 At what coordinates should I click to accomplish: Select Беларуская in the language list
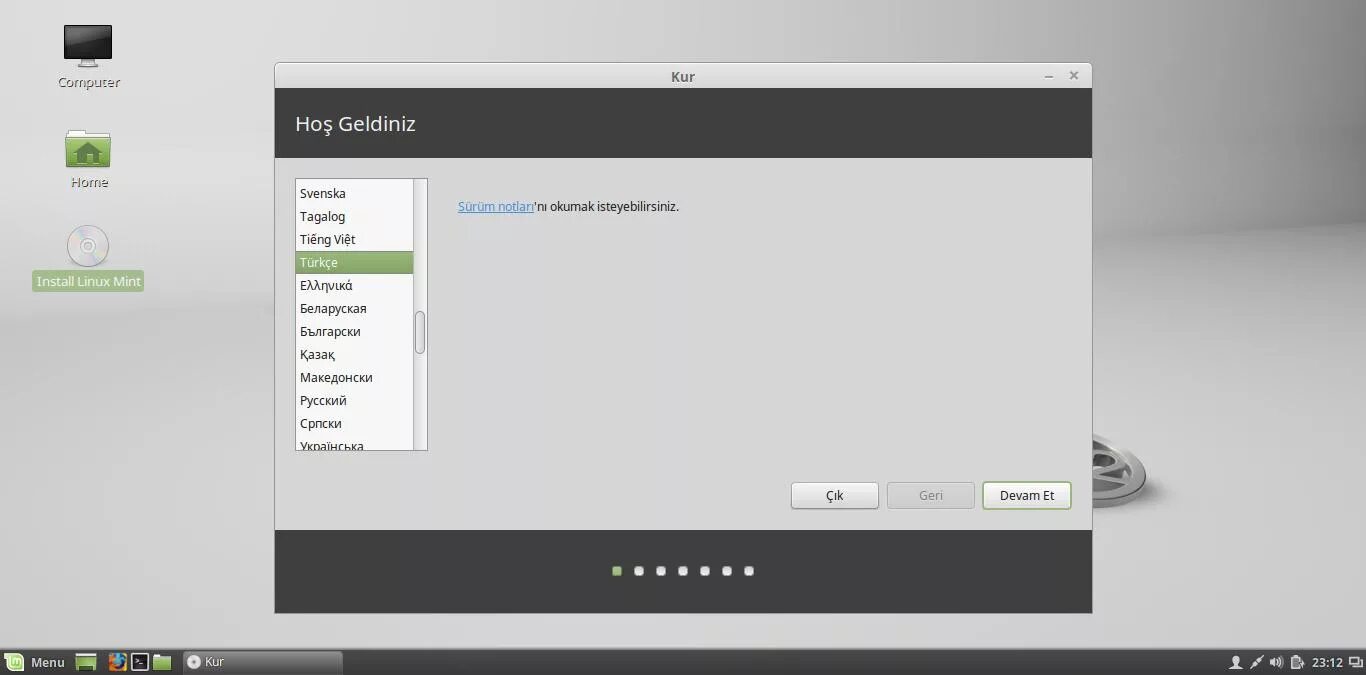coord(354,308)
